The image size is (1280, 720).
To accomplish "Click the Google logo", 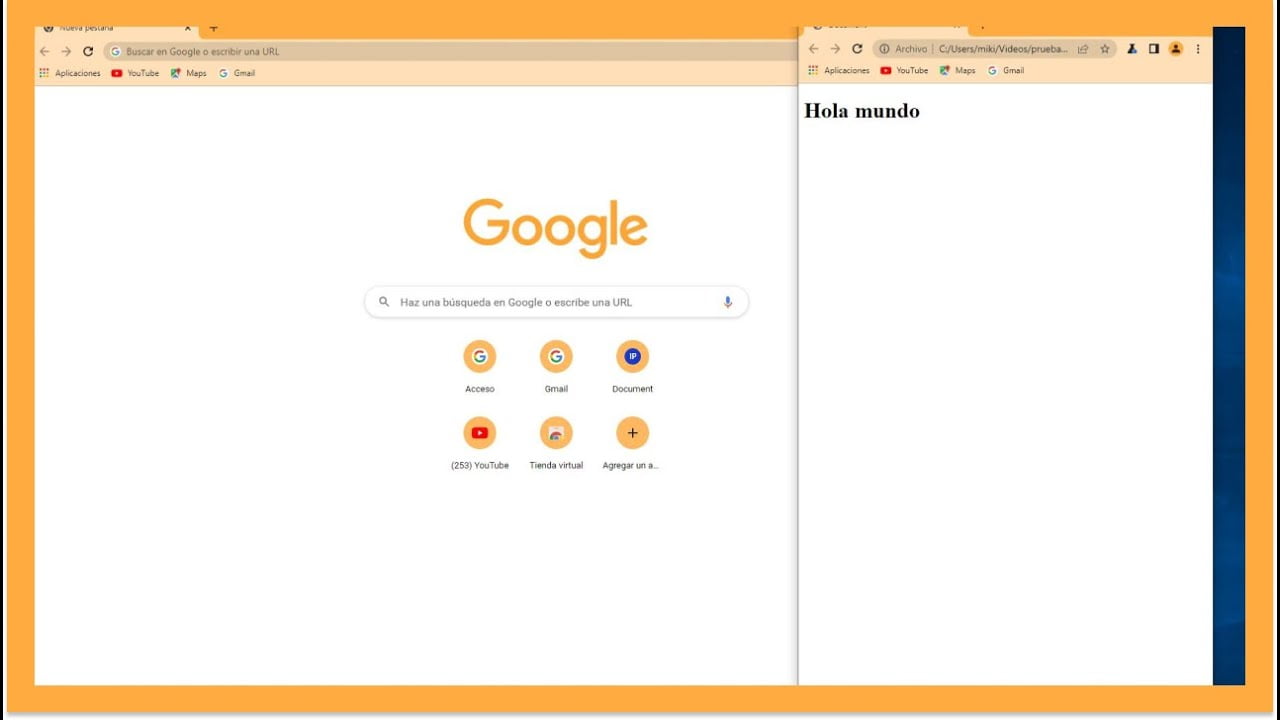I will coord(556,228).
